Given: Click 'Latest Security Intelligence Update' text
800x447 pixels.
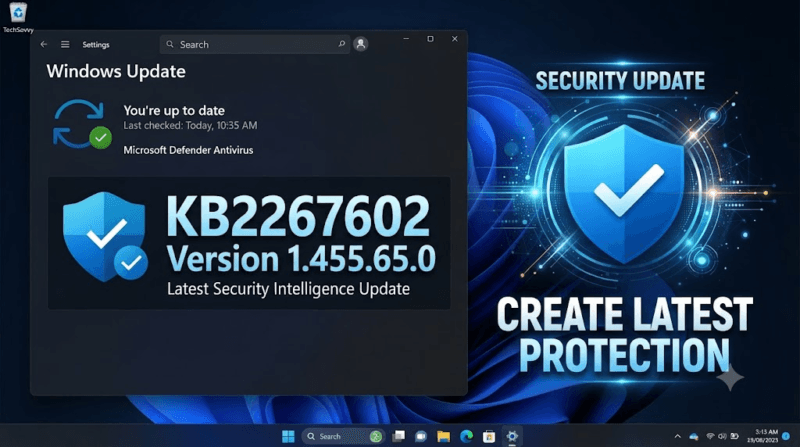Looking at the screenshot, I should (288, 289).
